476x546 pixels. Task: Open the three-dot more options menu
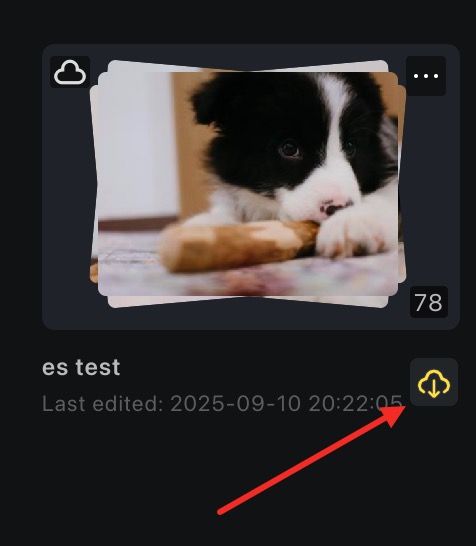click(426, 76)
